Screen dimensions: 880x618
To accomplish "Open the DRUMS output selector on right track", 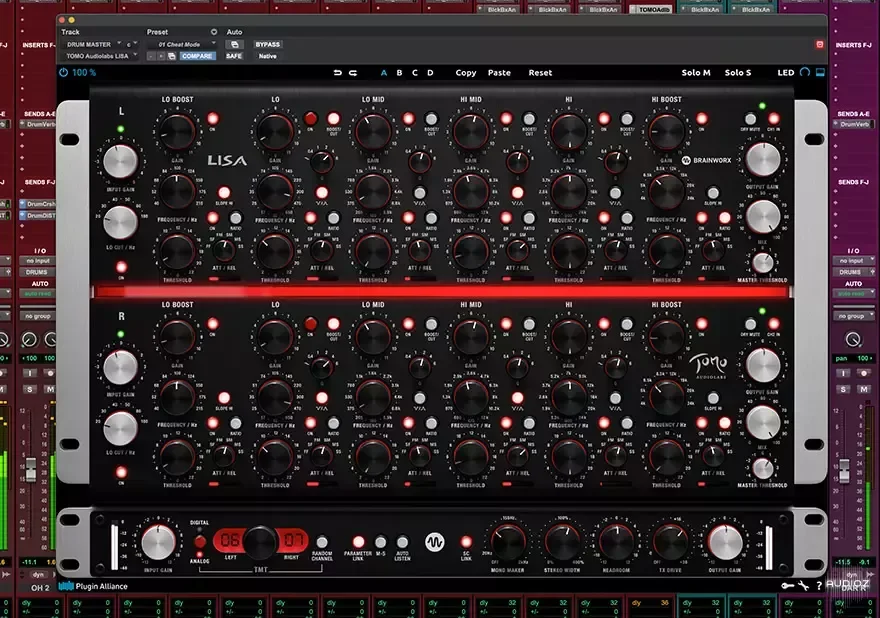I will [851, 272].
